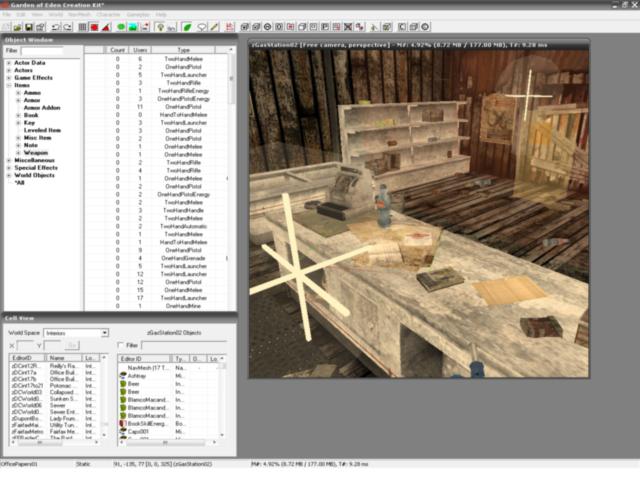Select Misc Item in the object tree
This screenshot has width=640, height=480.
(38, 138)
